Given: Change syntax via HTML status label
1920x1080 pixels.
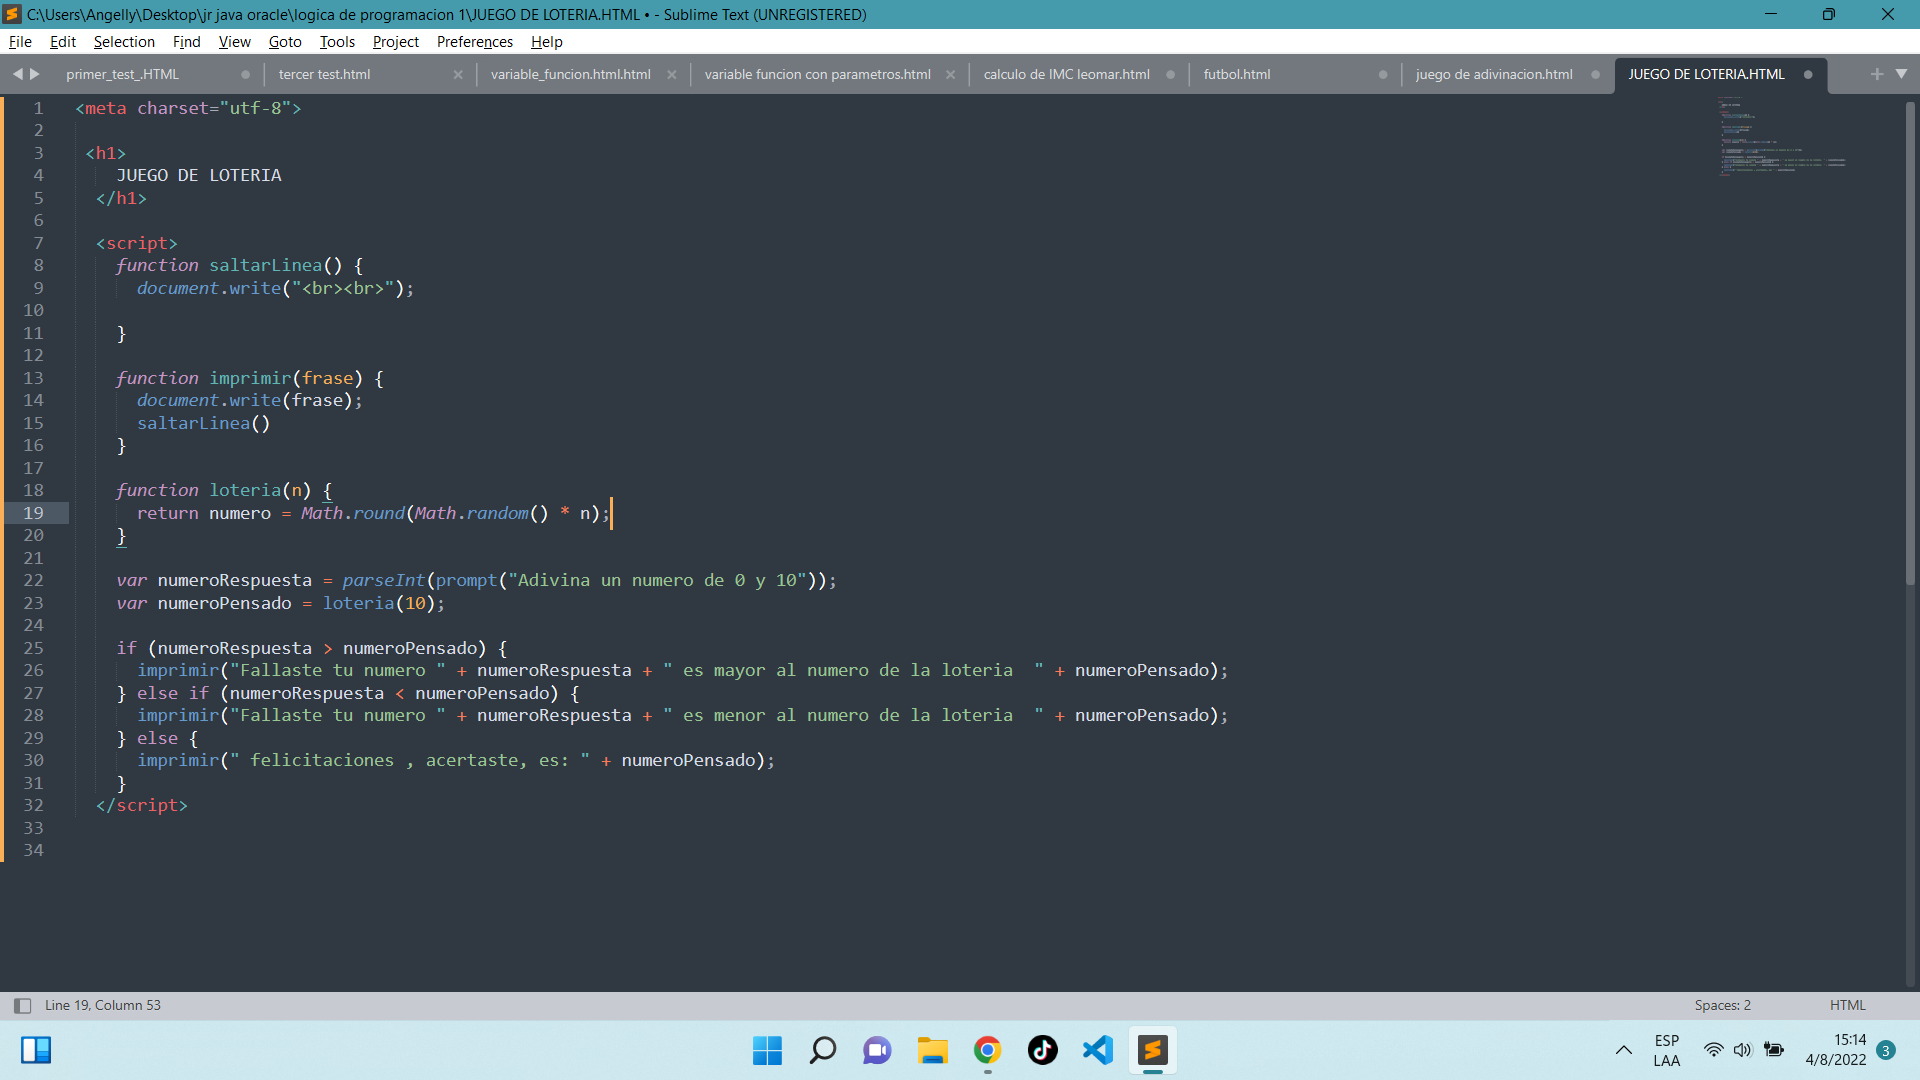Looking at the screenshot, I should 1847,1005.
